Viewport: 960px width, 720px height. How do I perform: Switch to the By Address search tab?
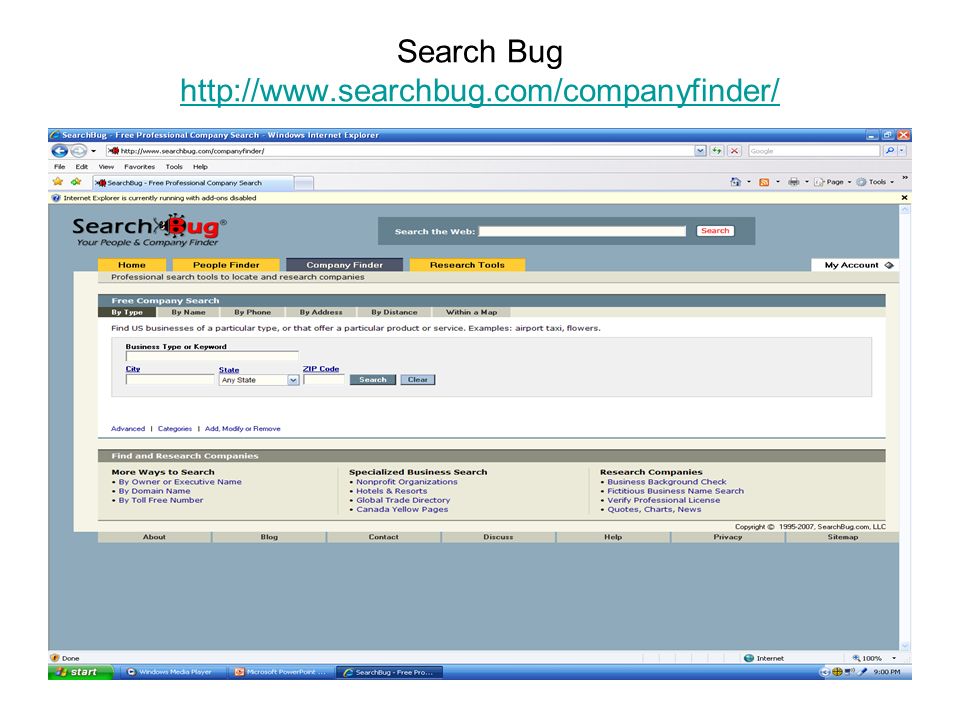pyautogui.click(x=321, y=312)
